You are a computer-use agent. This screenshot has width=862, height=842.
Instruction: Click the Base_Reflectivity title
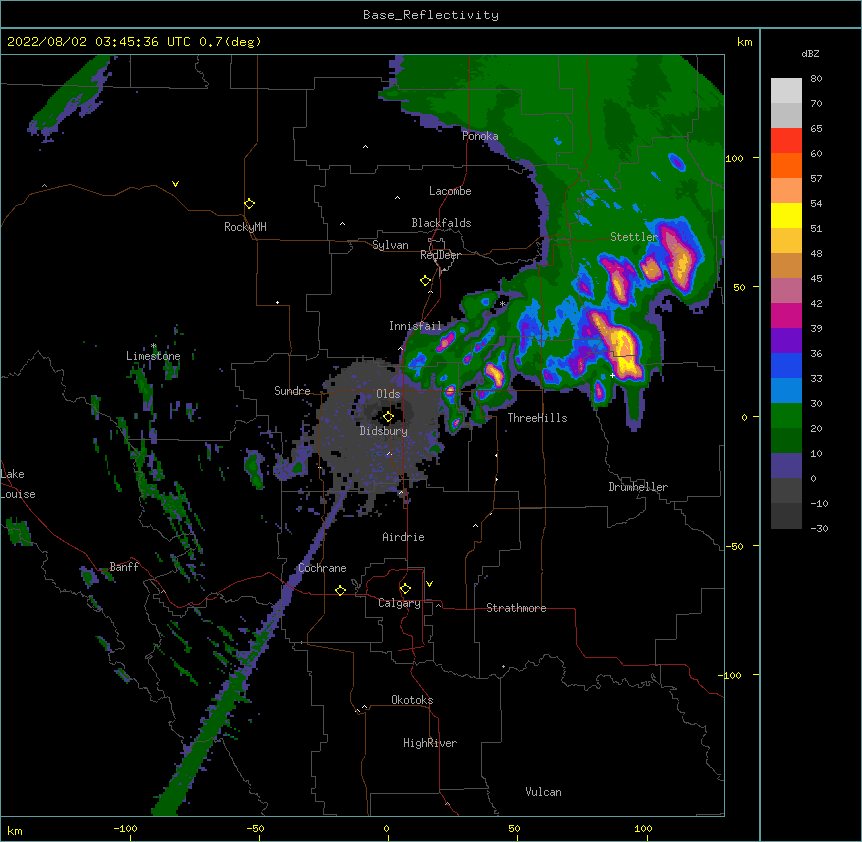point(431,15)
